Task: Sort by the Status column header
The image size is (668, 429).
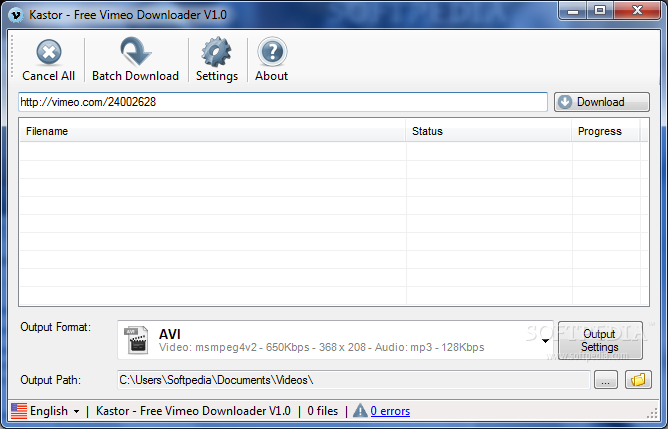Action: point(488,131)
